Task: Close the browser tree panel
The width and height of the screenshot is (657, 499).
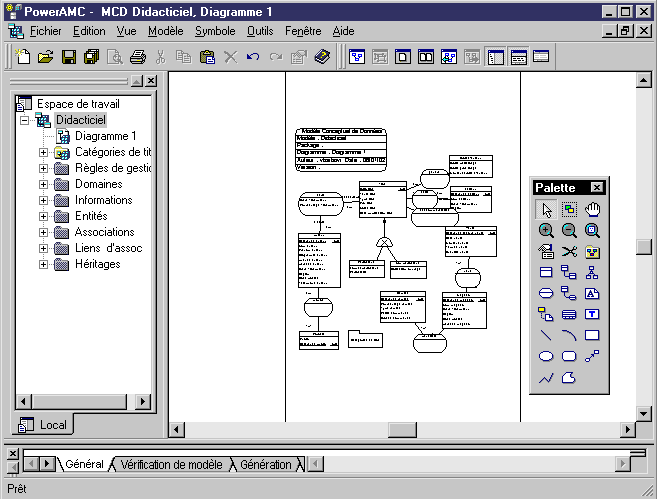Action: click(151, 81)
